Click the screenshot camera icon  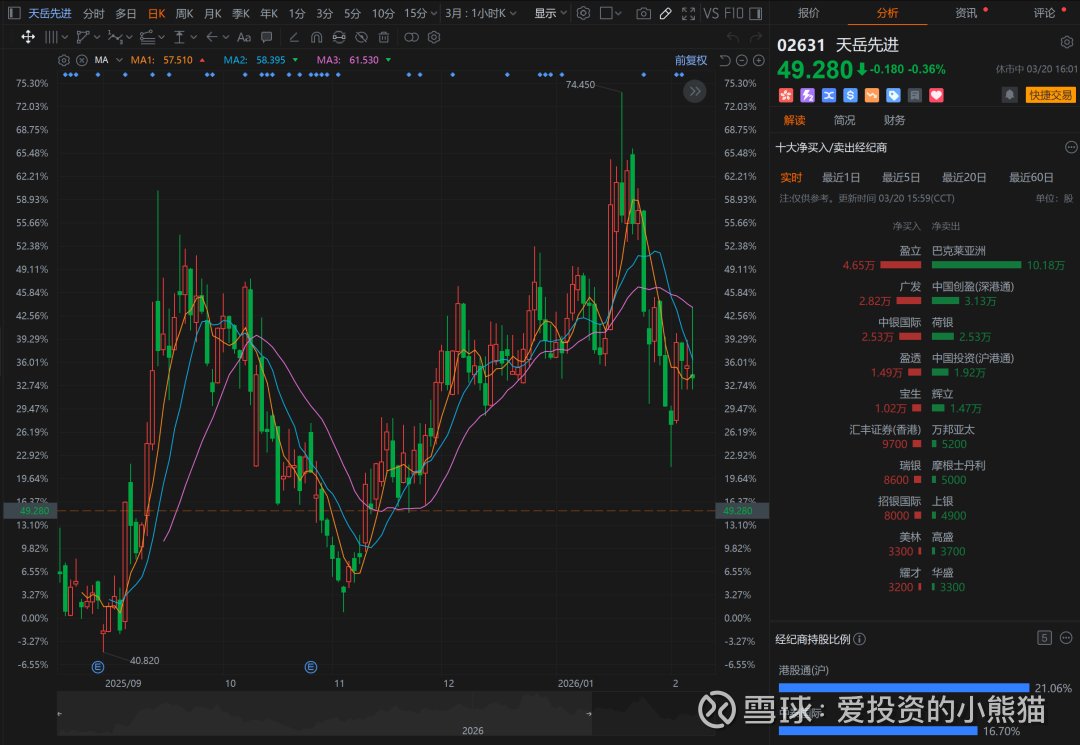click(x=643, y=14)
